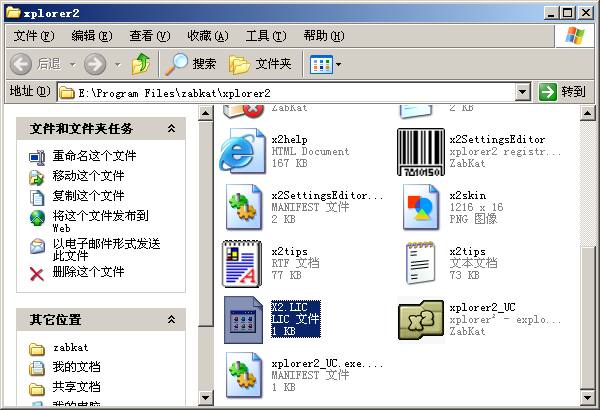
Task: Select the X2.LIC file icon
Action: pyautogui.click(x=243, y=320)
